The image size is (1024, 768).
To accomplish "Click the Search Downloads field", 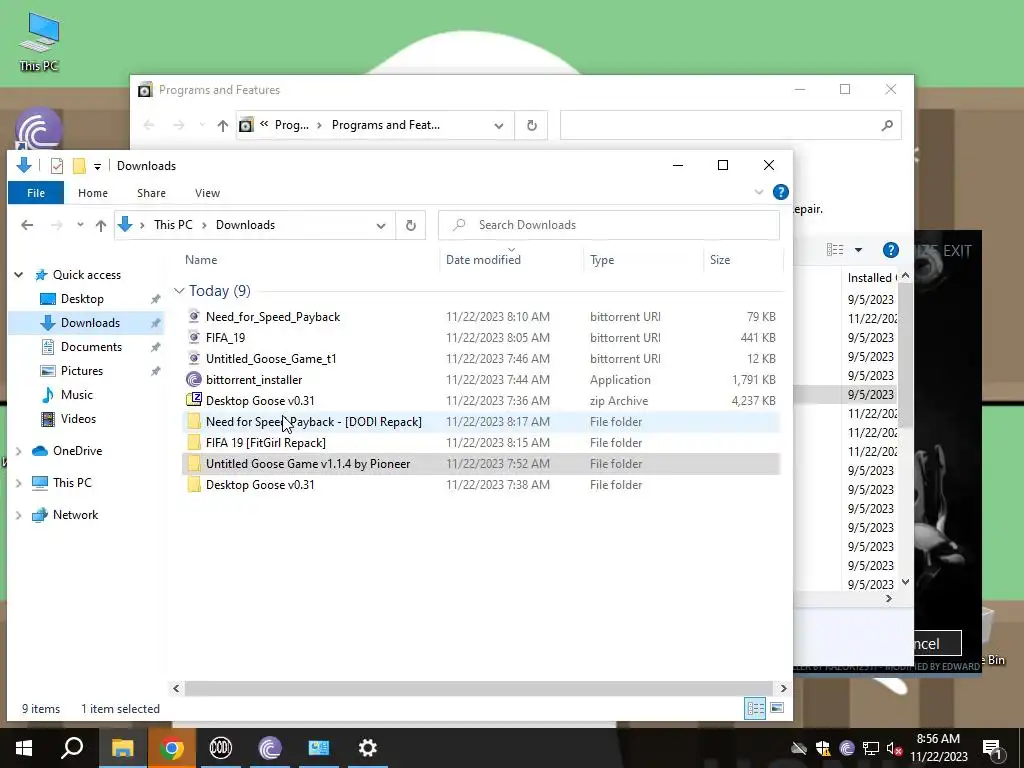I will pyautogui.click(x=609, y=225).
